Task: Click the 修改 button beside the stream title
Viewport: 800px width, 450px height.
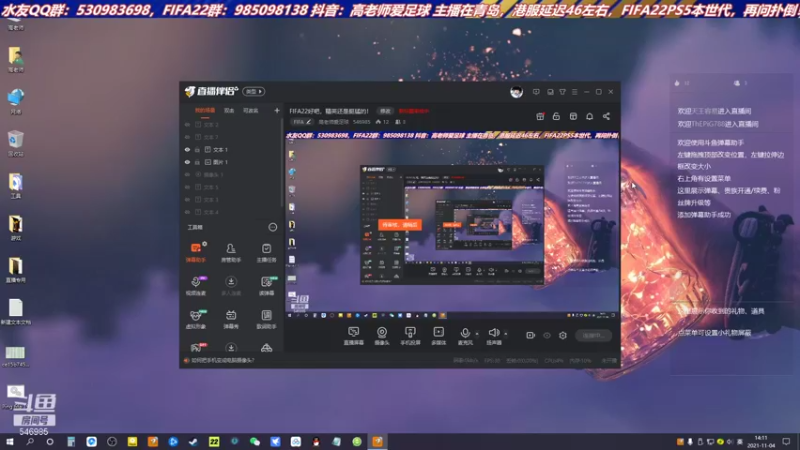Action: point(385,111)
